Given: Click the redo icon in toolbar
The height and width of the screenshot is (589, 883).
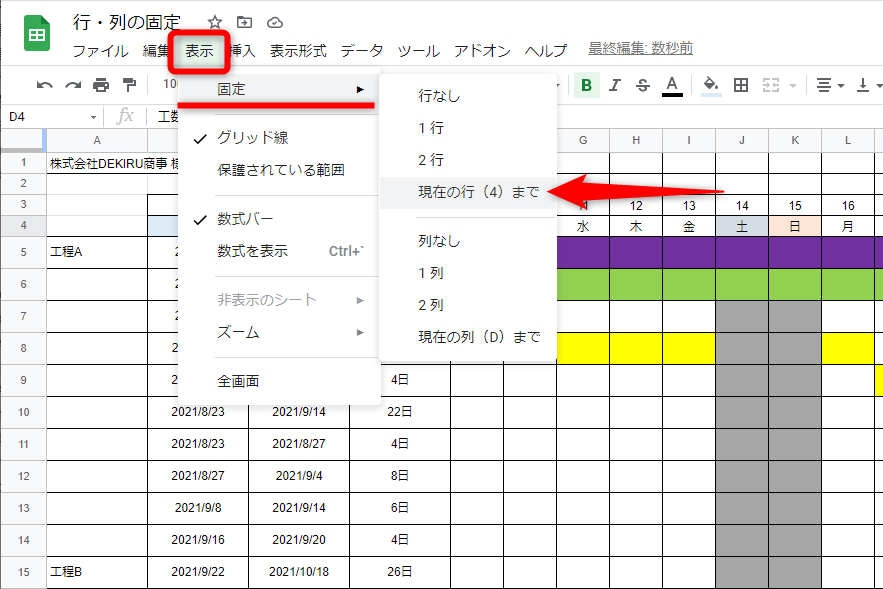Looking at the screenshot, I should pyautogui.click(x=72, y=85).
